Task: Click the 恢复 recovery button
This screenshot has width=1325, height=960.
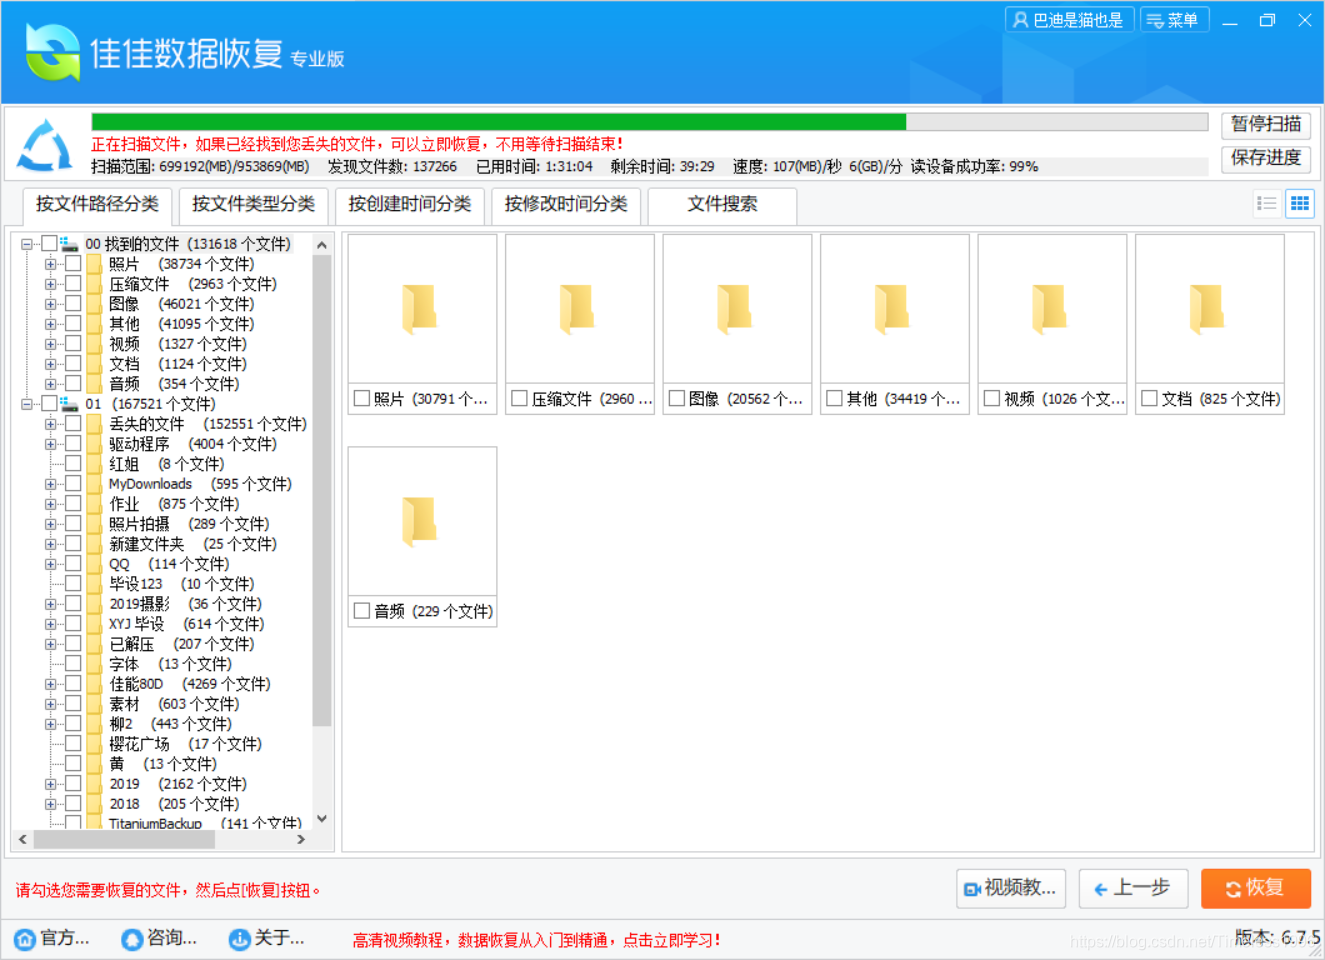Action: (1256, 888)
